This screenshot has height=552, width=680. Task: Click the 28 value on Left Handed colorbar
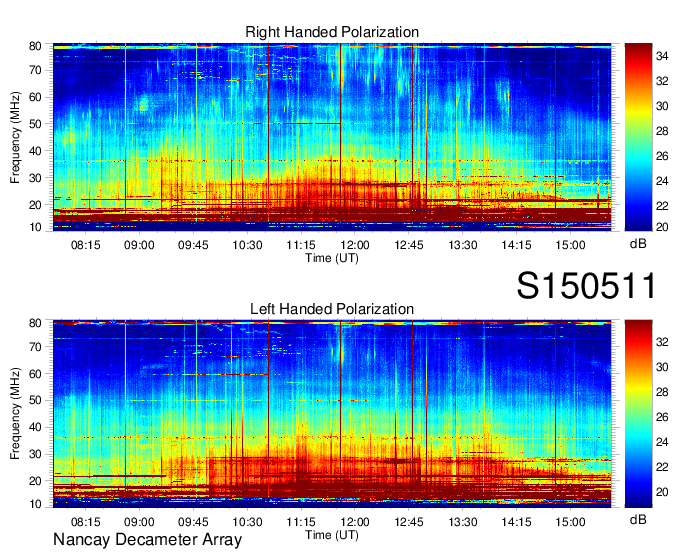(x=662, y=392)
